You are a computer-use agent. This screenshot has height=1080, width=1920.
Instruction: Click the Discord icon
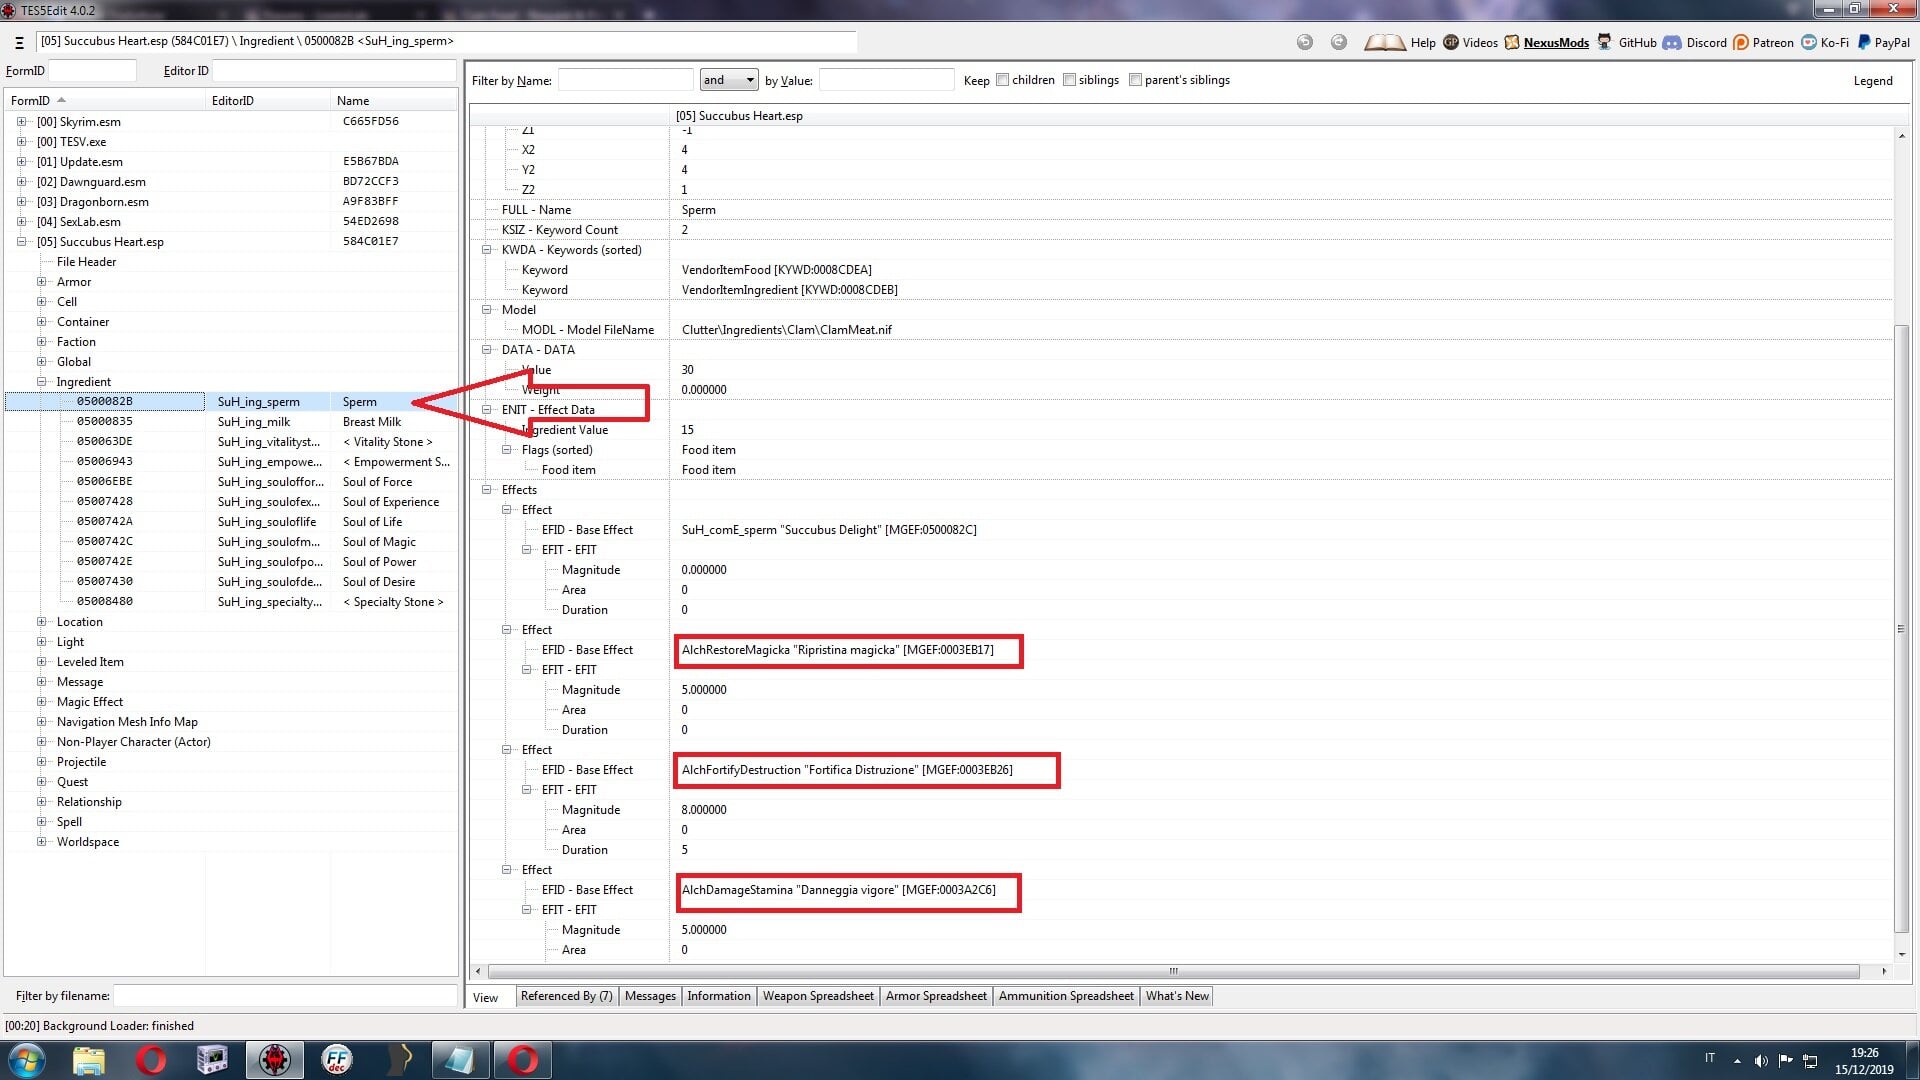pyautogui.click(x=1672, y=42)
